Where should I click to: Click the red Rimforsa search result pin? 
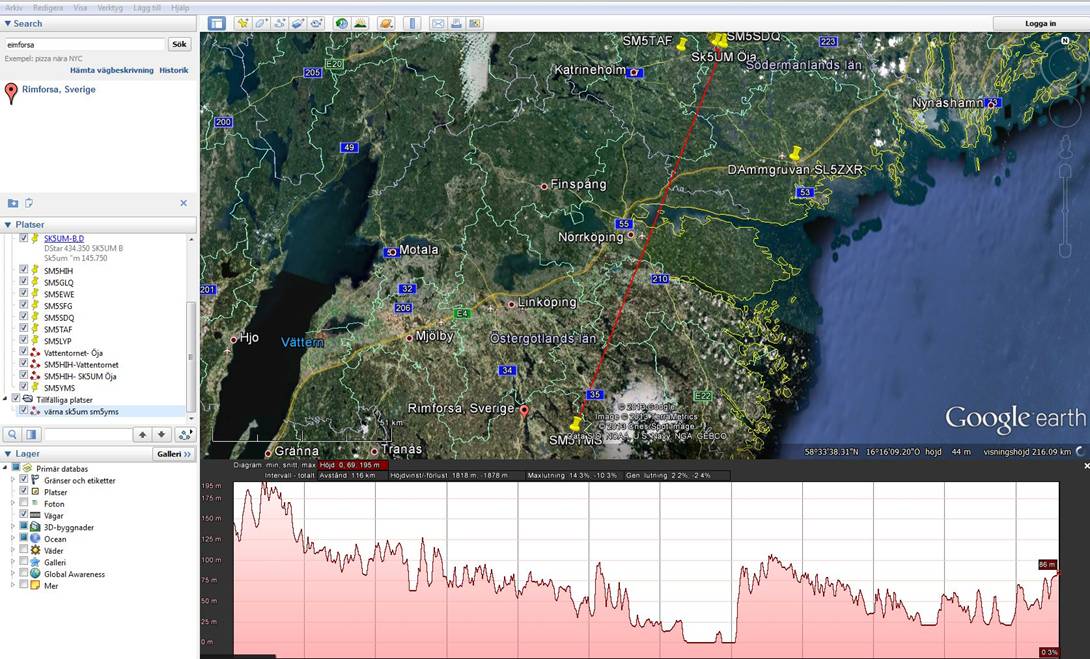pyautogui.click(x=11, y=92)
